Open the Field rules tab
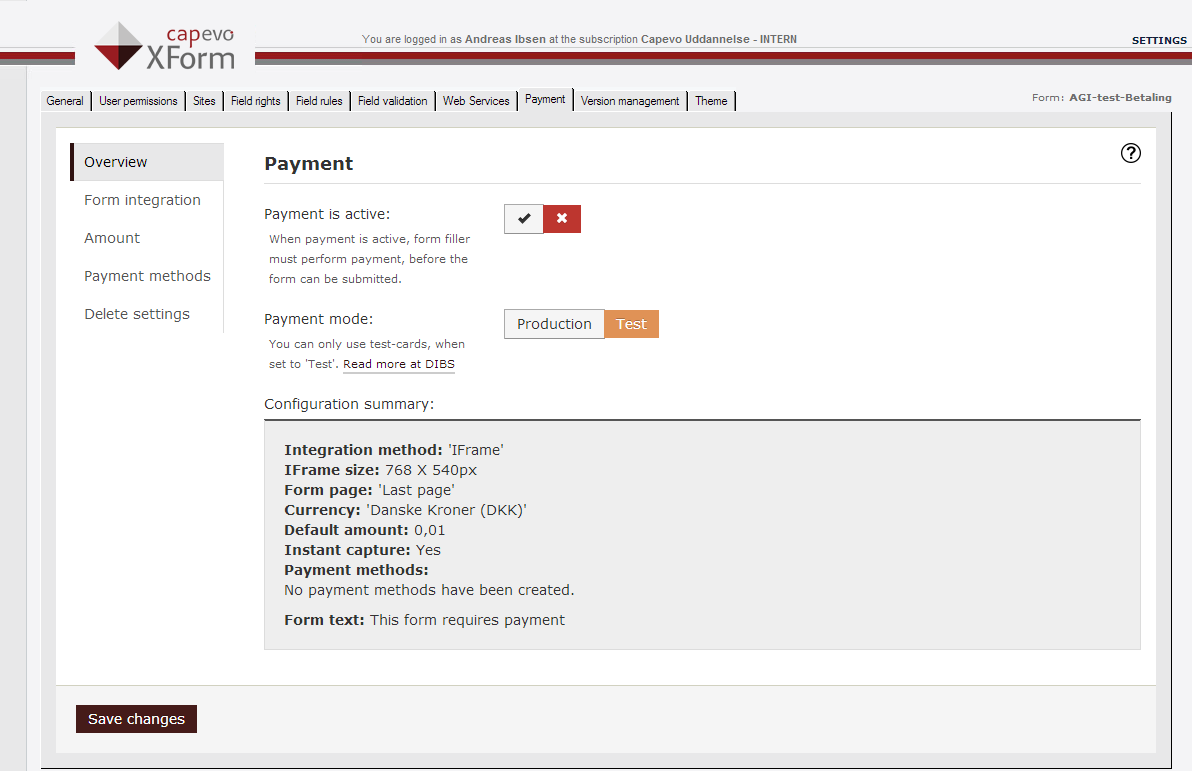Viewport: 1192px width, 771px height. coord(319,101)
